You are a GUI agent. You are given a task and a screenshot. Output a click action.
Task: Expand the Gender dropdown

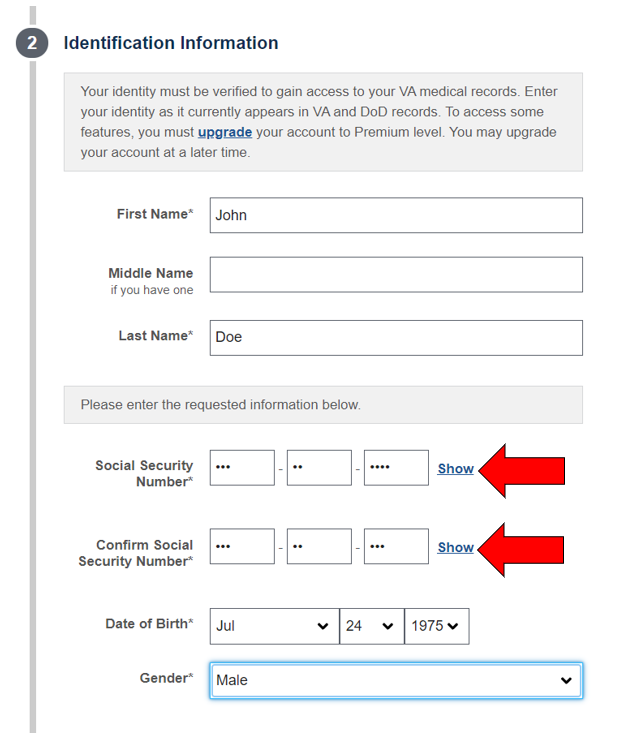click(396, 680)
